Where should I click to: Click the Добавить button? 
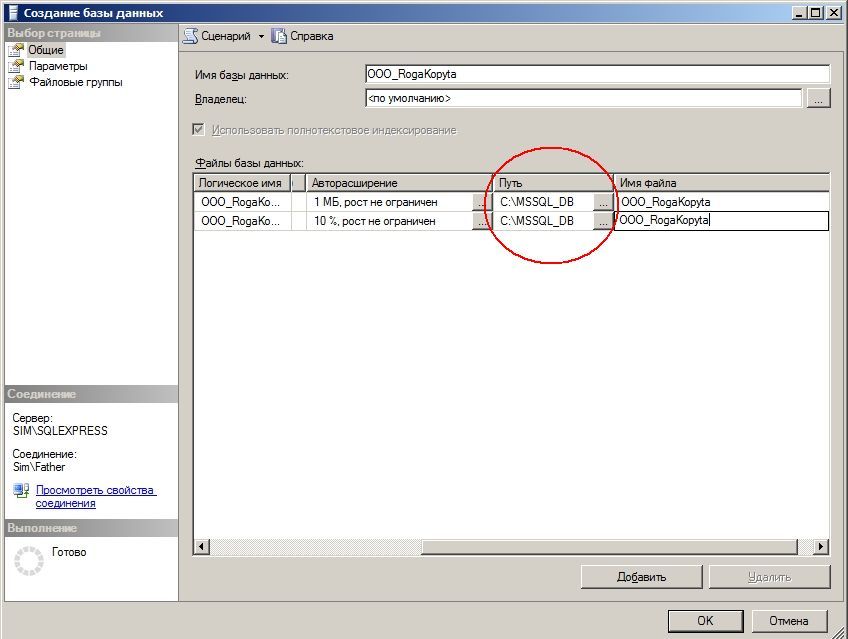[641, 577]
